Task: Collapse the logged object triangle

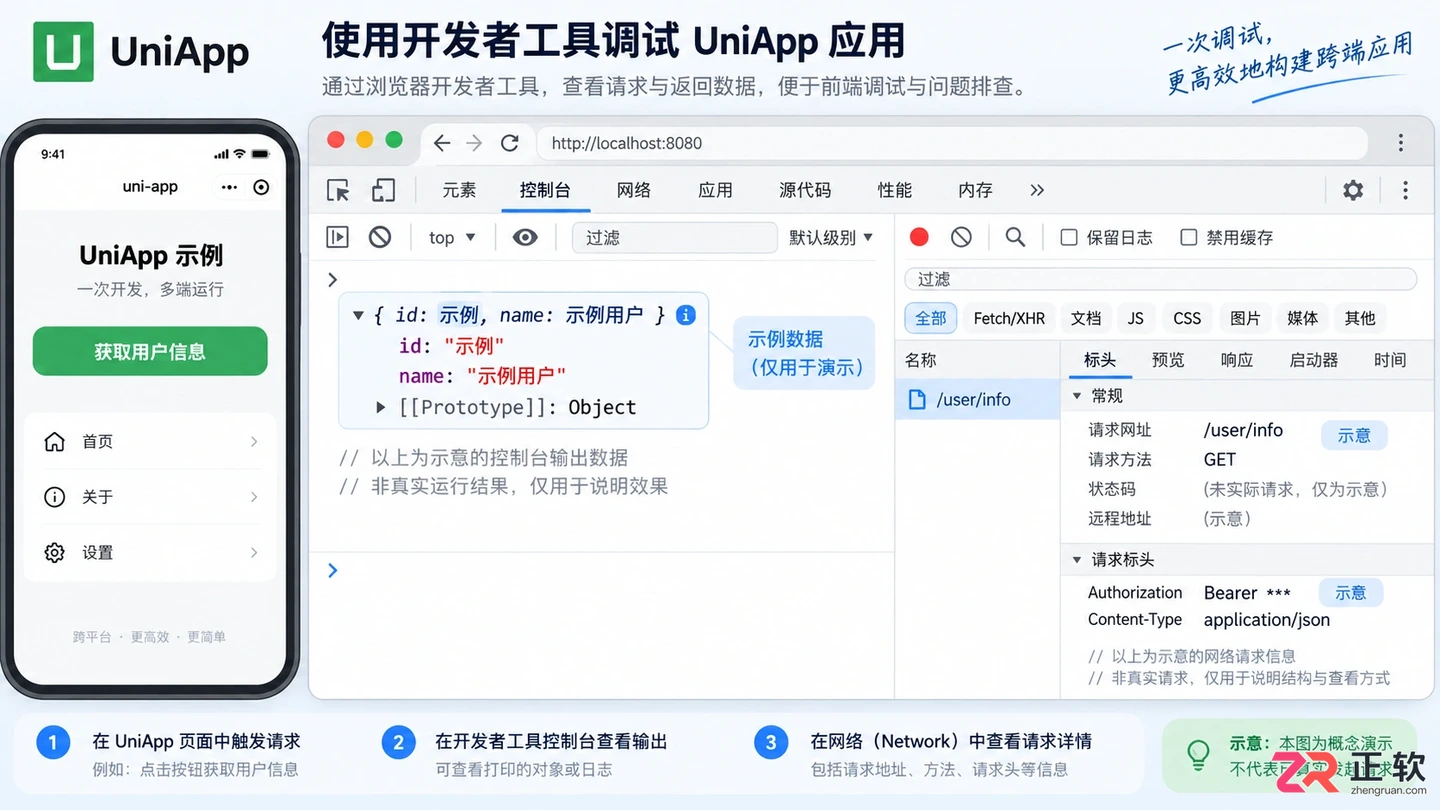Action: (x=358, y=315)
